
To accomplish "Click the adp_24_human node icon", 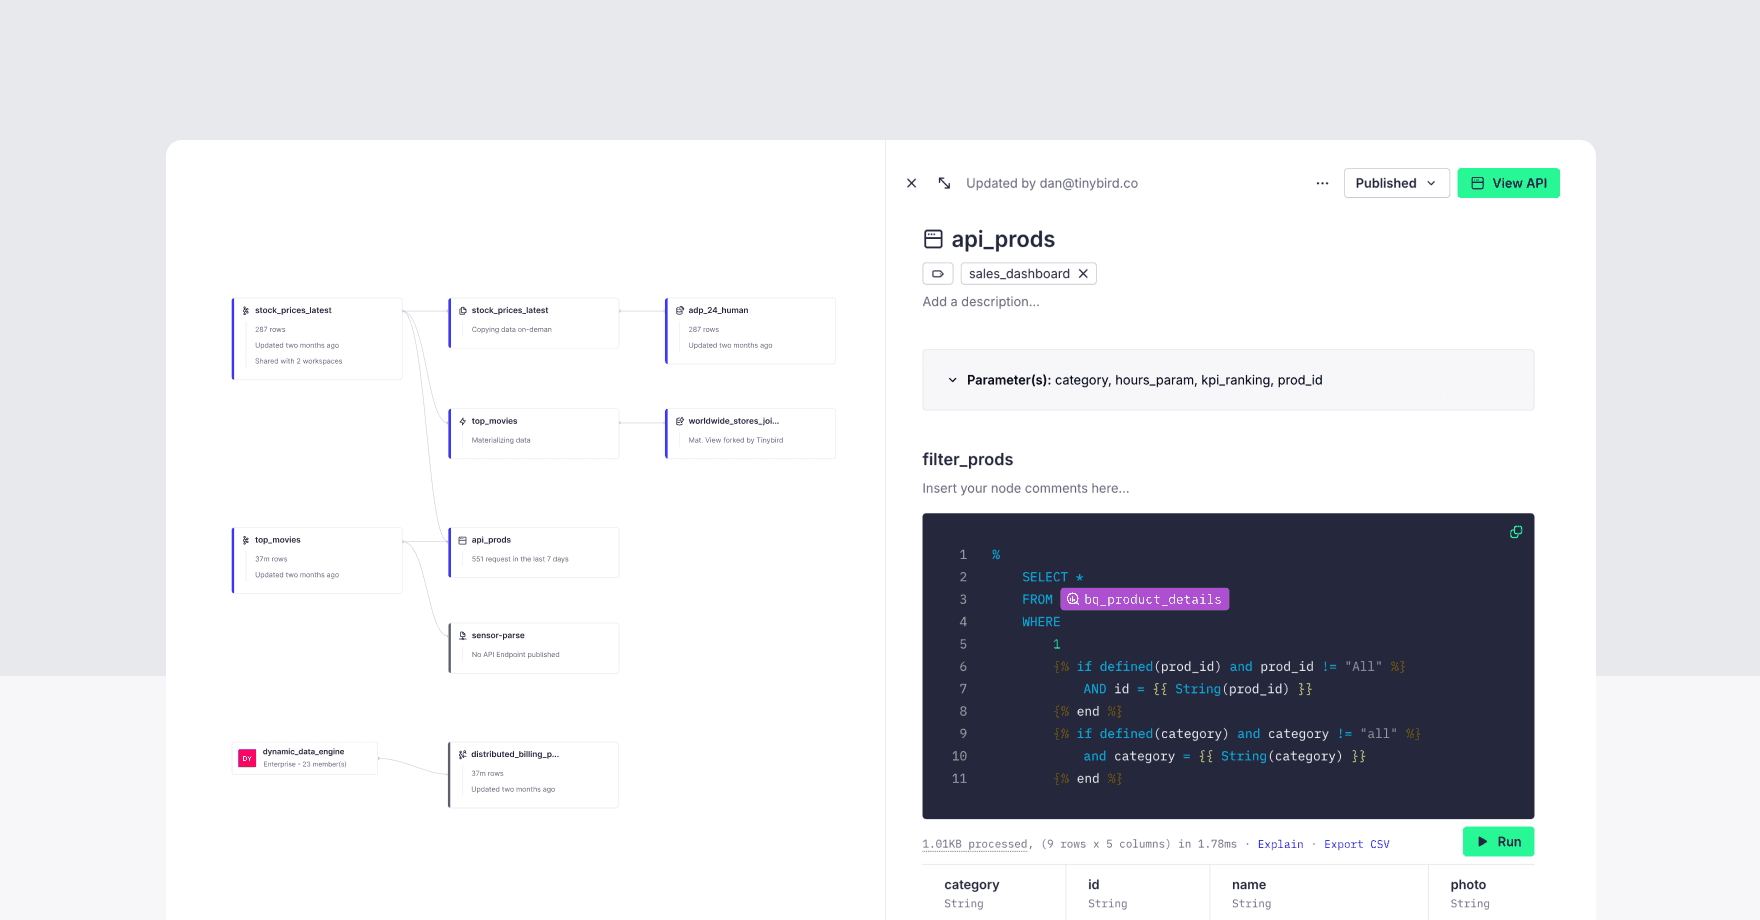I will tap(680, 311).
